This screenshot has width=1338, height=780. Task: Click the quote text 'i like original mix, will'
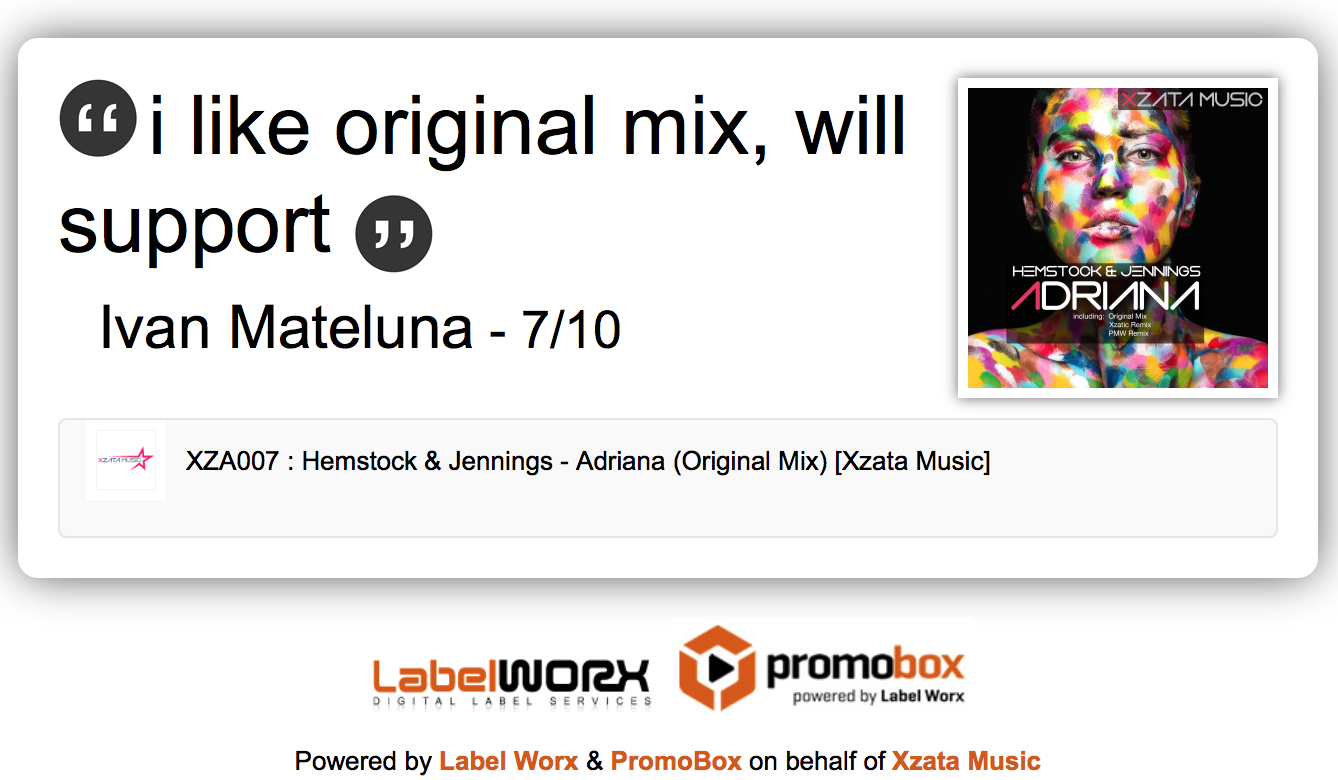pyautogui.click(x=528, y=126)
